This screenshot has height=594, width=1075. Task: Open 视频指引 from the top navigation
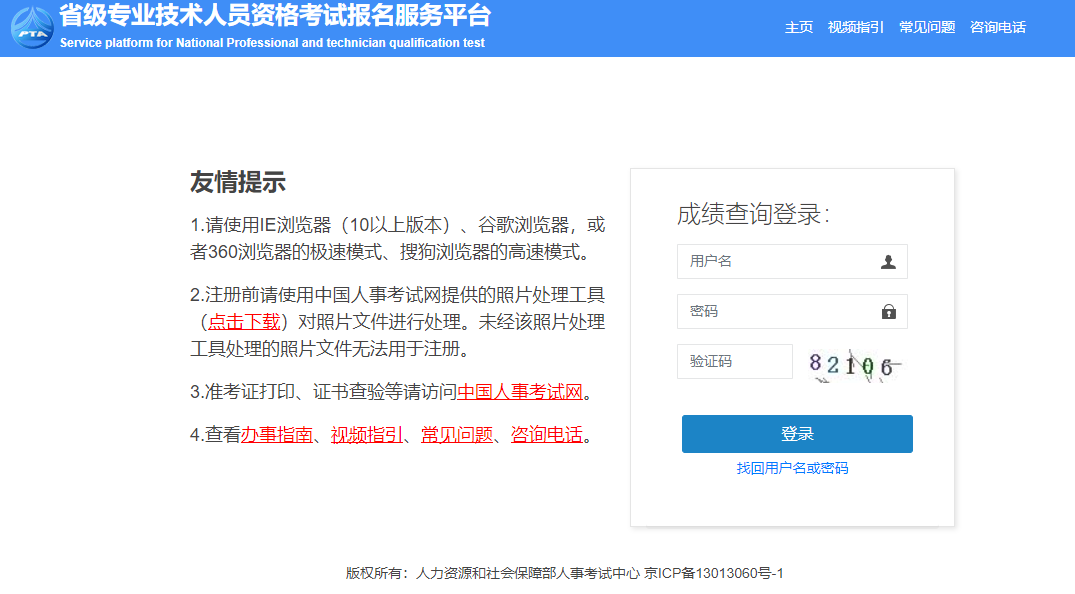click(x=855, y=27)
